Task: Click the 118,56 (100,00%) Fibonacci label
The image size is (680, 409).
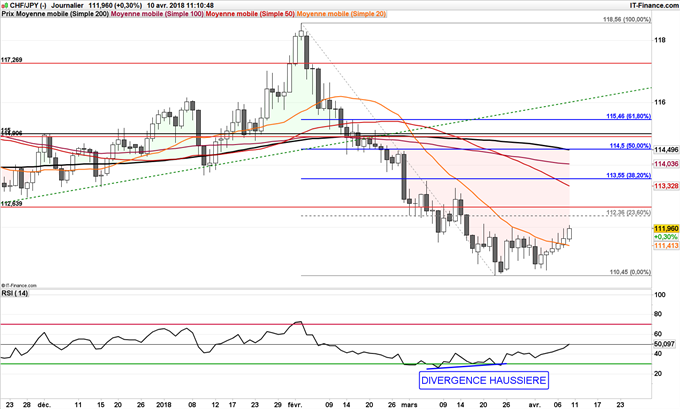Action: pos(627,20)
